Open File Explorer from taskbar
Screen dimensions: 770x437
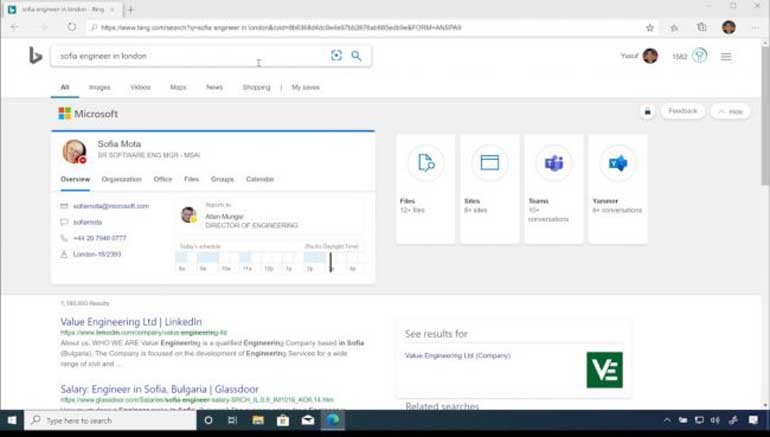(258, 420)
